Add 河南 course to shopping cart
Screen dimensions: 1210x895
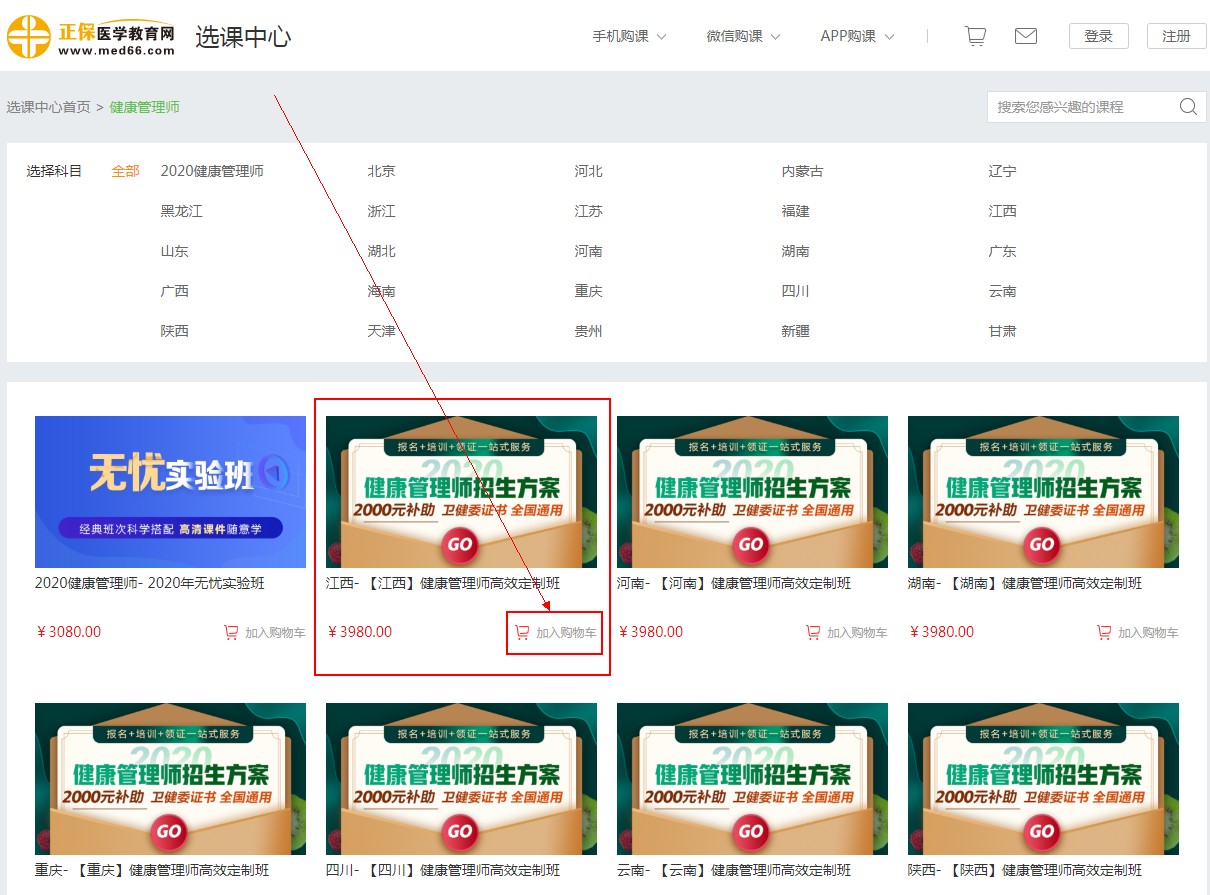pyautogui.click(x=847, y=632)
